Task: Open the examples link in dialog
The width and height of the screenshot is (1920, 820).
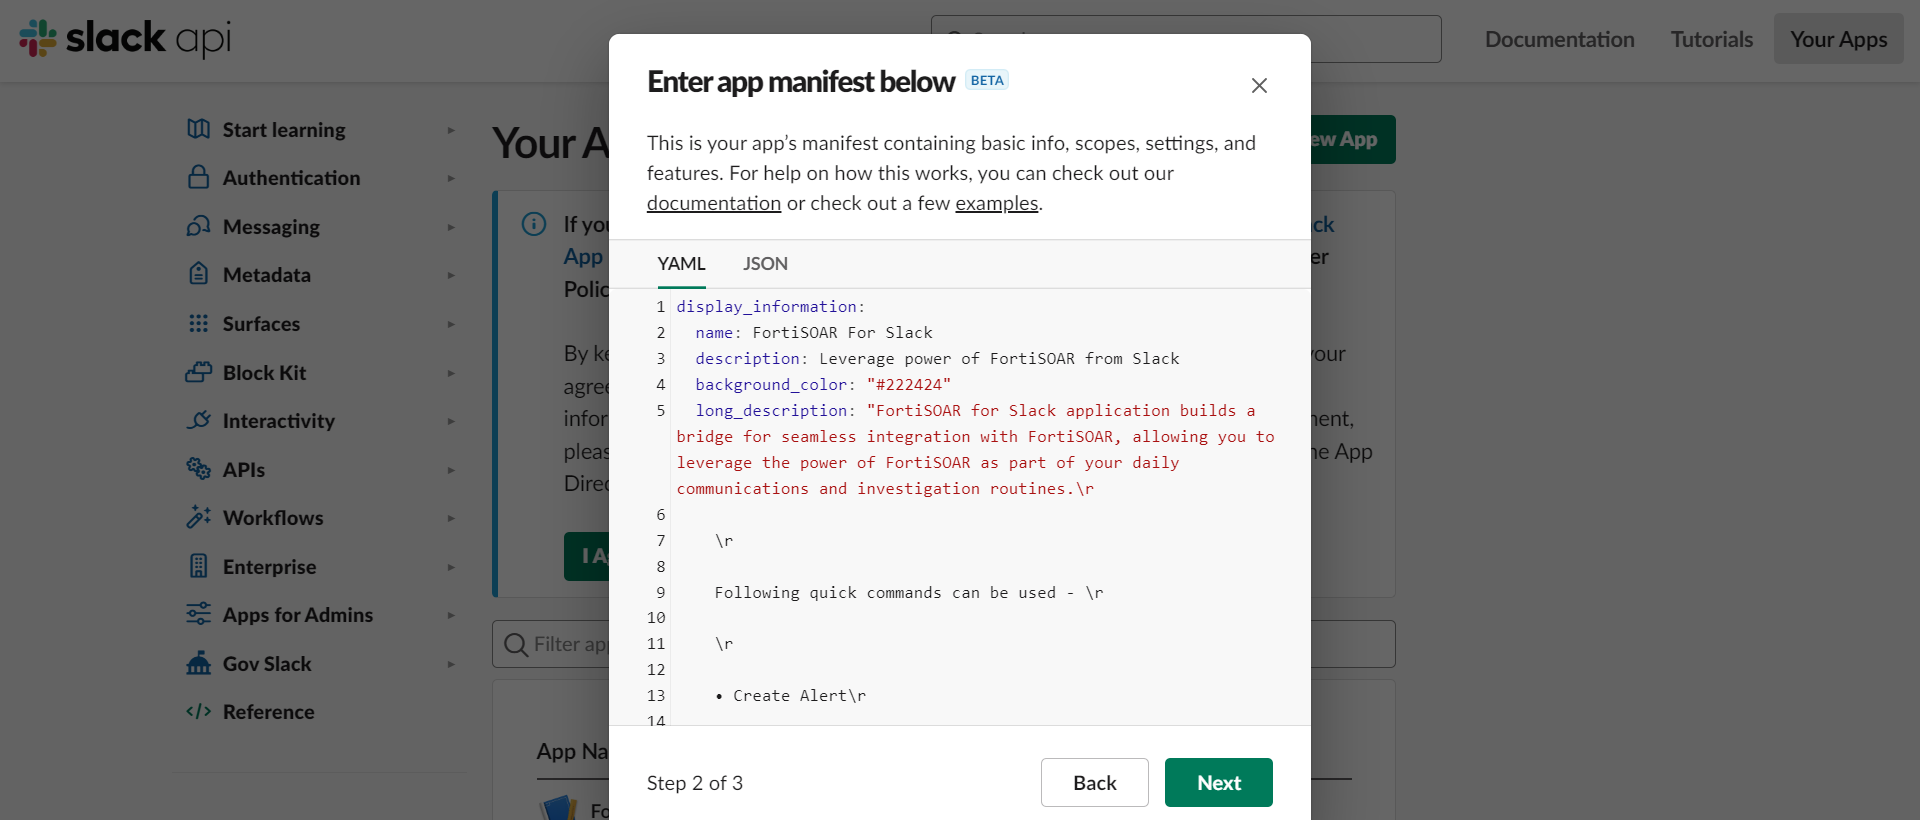Action: pos(996,203)
